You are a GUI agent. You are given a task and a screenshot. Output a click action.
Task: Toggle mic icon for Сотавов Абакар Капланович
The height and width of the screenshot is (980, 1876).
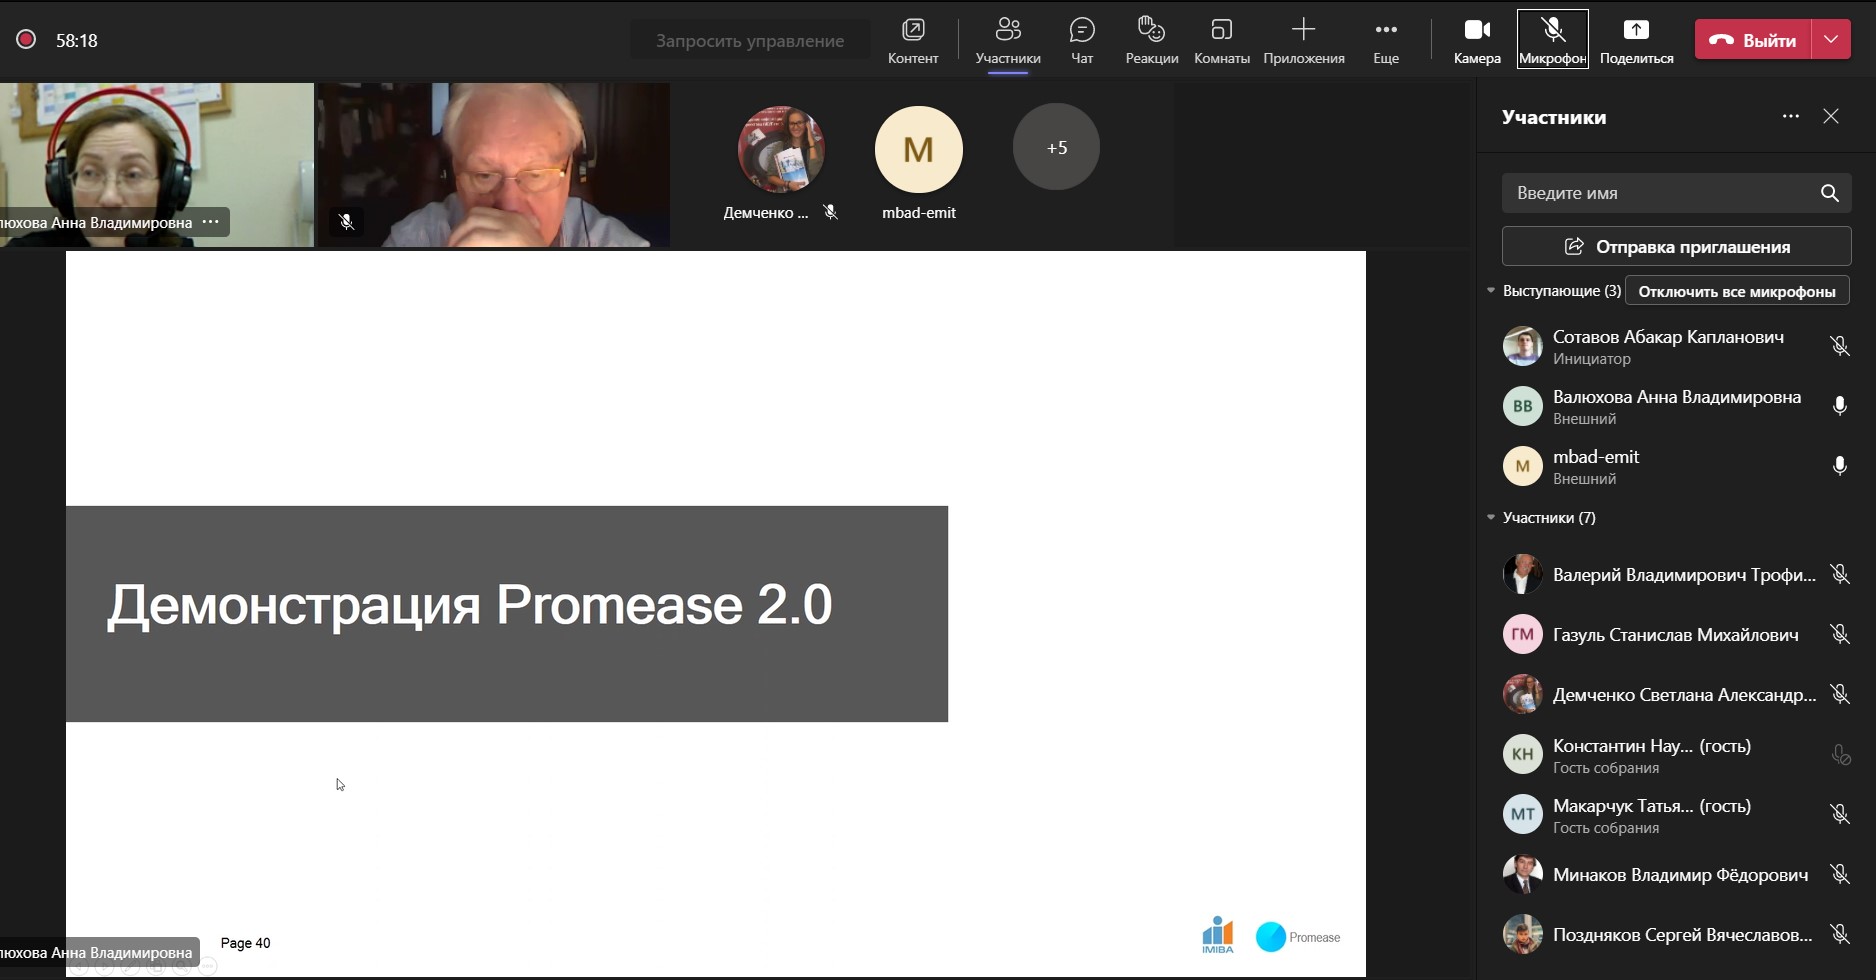(1839, 346)
